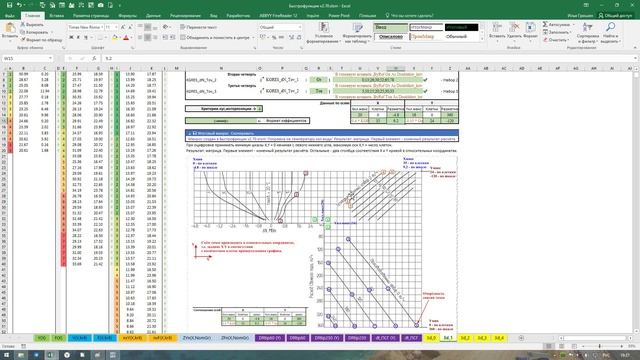Image resolution: width=640 pixels, height=360 pixels.
Task: Switch to Normal view in the status bar
Action: [x=549, y=346]
